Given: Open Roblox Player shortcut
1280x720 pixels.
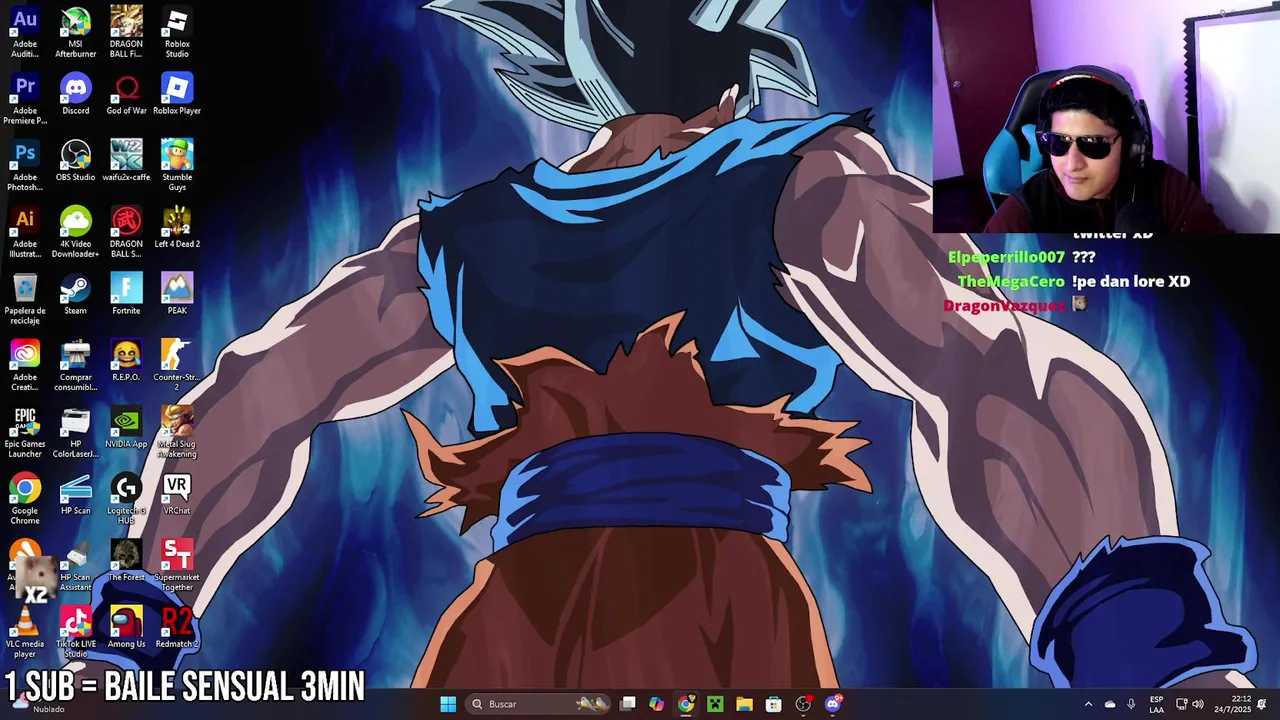Looking at the screenshot, I should [177, 95].
